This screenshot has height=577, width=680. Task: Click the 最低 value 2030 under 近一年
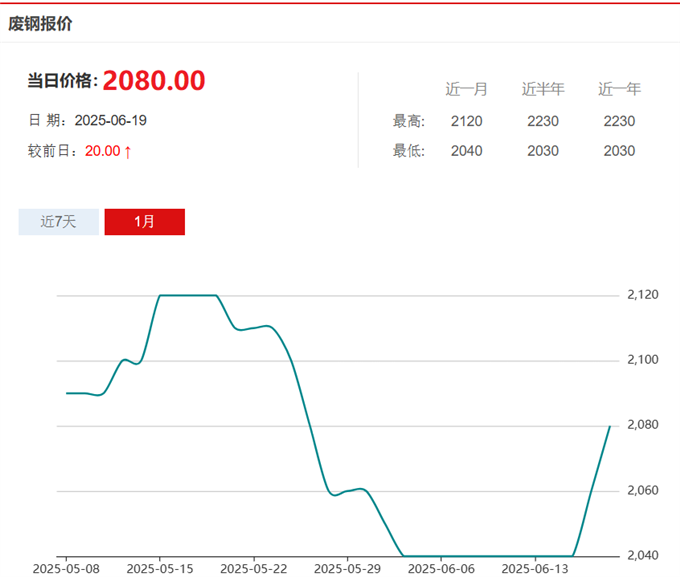(619, 151)
